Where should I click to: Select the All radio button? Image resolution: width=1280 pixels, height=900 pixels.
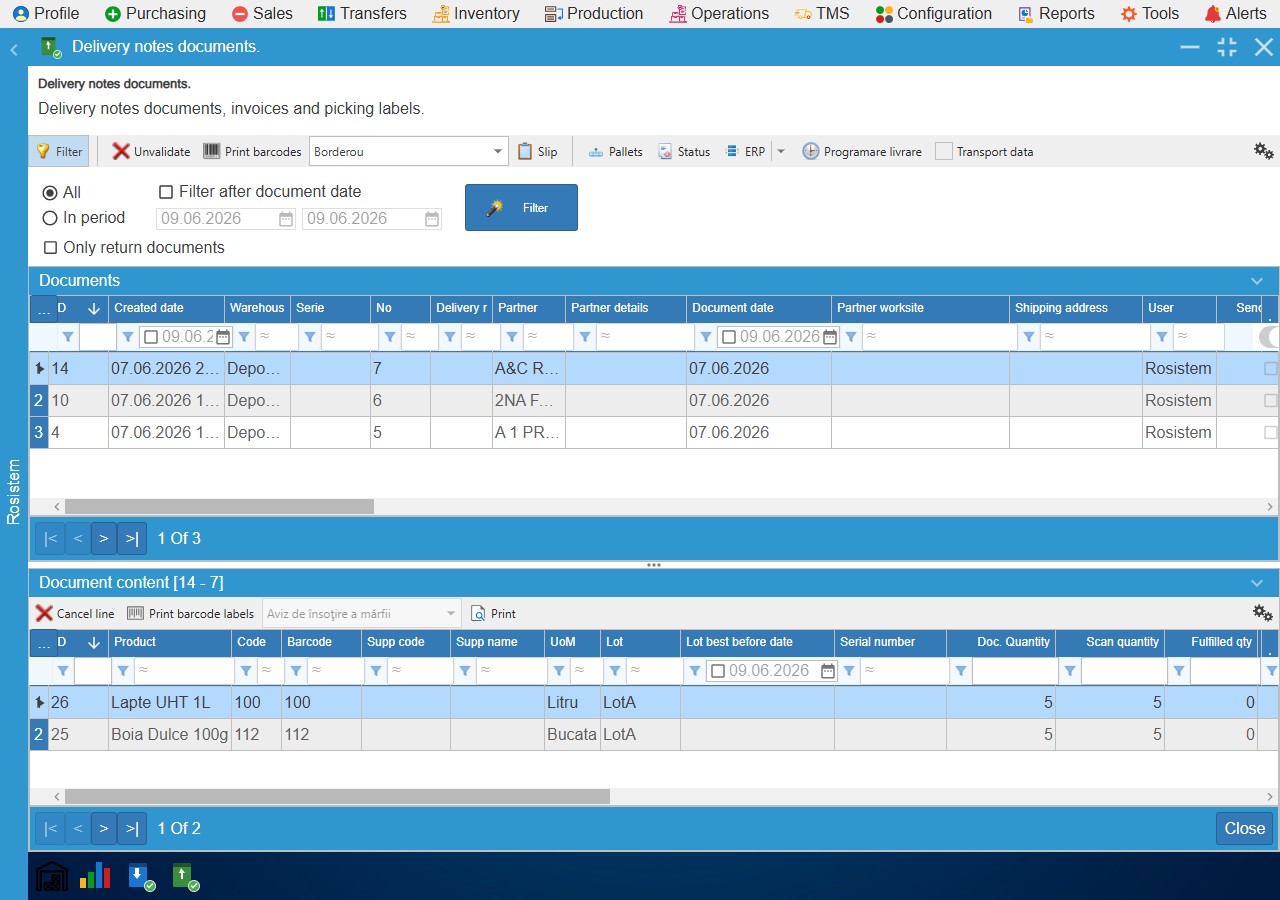[x=50, y=192]
